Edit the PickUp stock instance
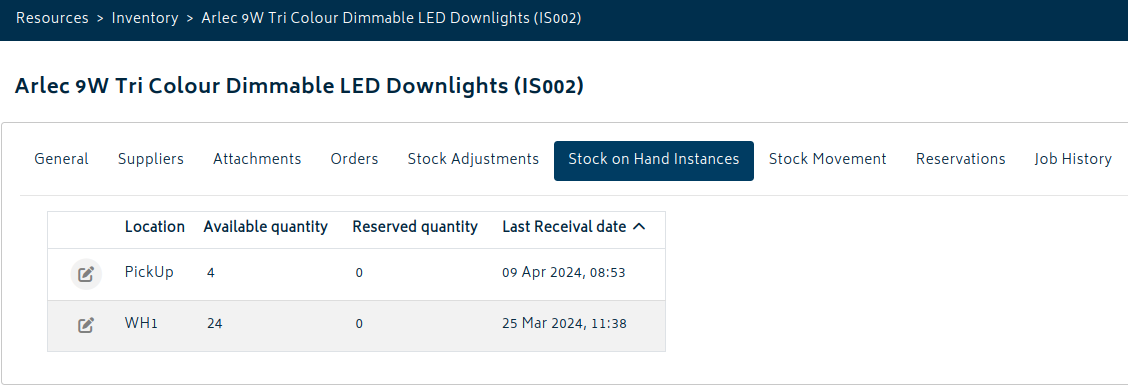Viewport: 1128px width, 387px height. [86, 274]
